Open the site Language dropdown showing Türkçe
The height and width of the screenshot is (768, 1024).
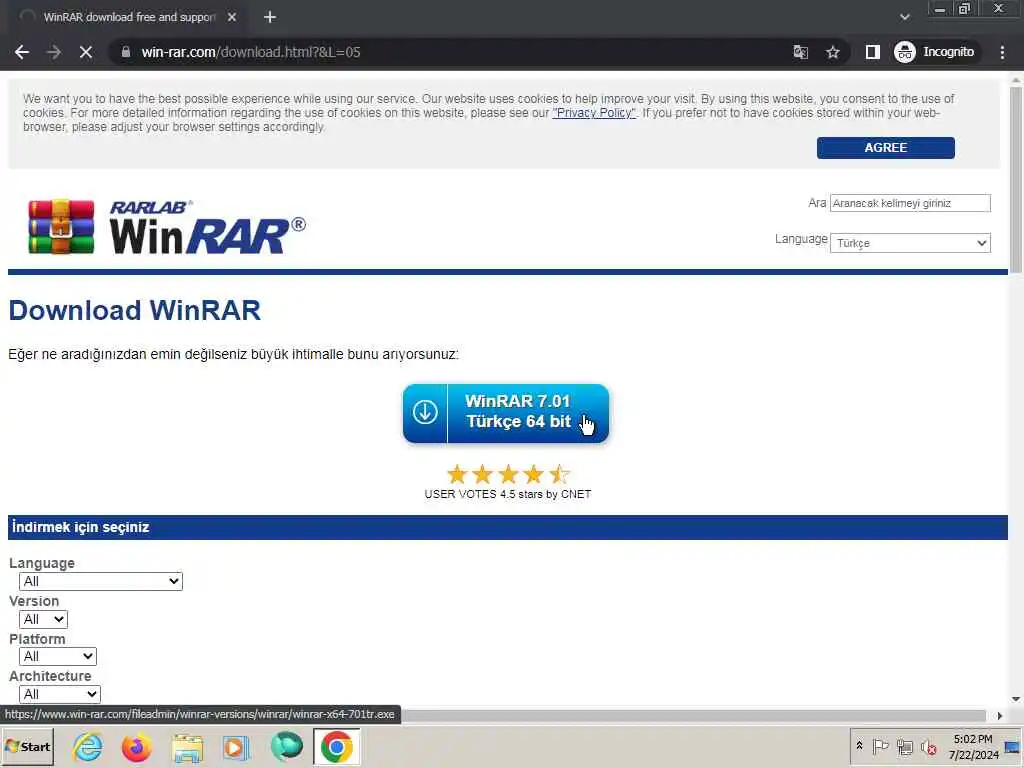point(910,243)
